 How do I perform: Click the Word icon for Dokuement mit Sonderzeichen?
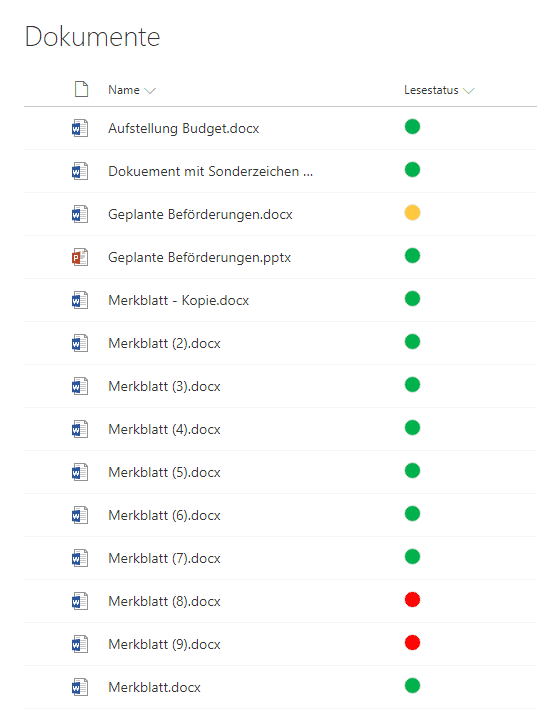point(80,171)
